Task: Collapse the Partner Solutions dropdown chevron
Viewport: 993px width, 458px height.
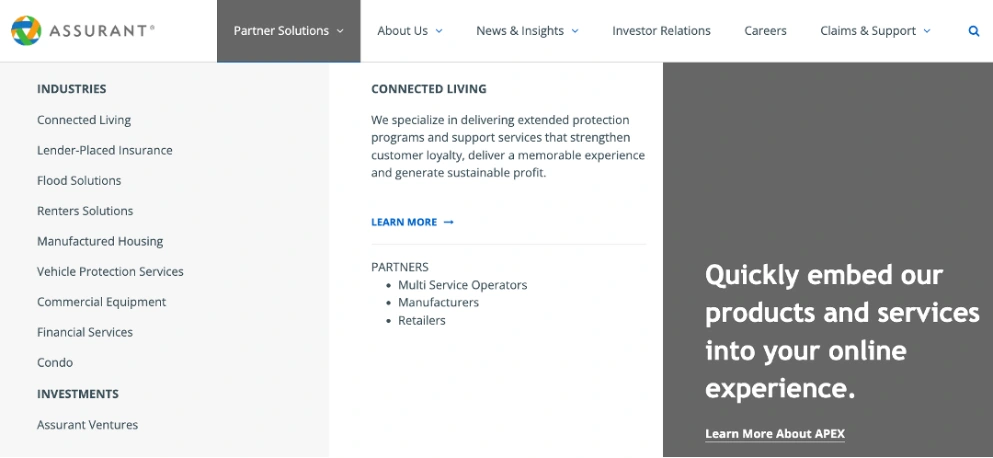Action: [x=340, y=31]
